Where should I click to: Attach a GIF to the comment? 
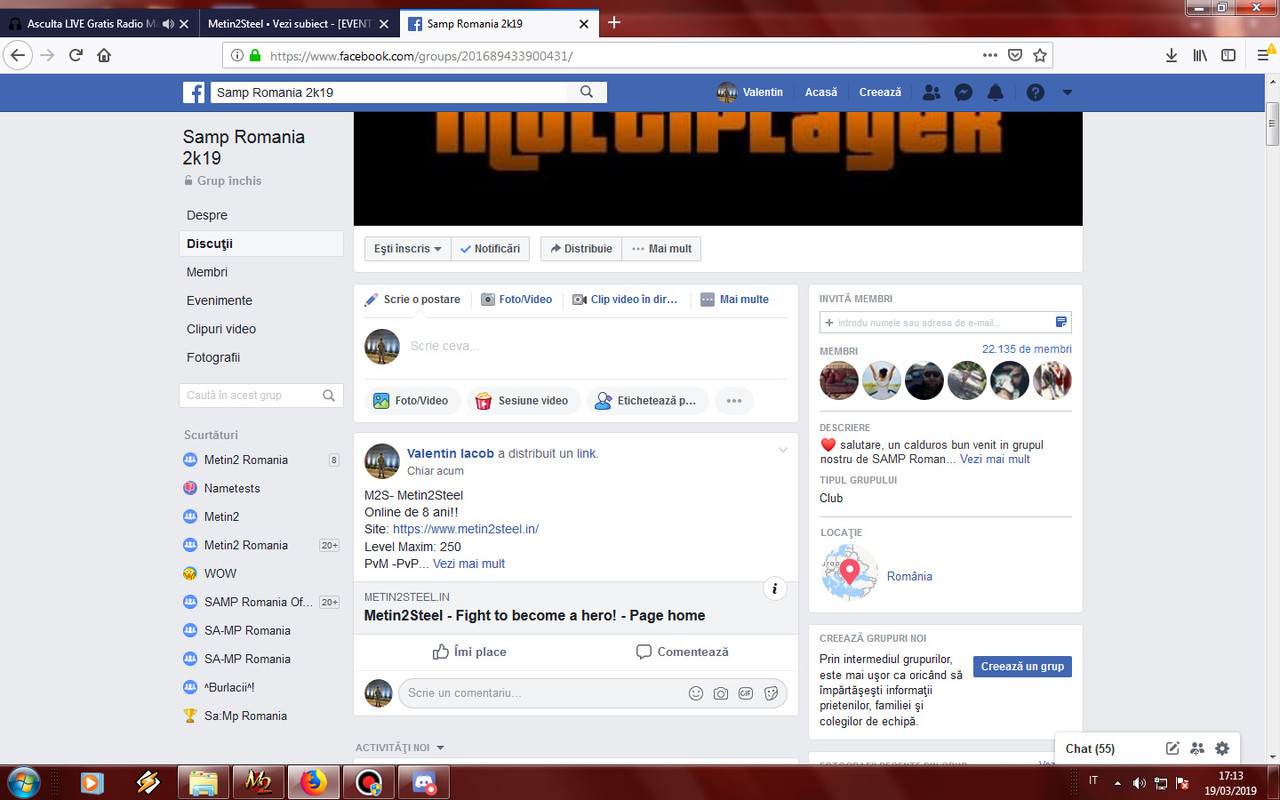746,693
